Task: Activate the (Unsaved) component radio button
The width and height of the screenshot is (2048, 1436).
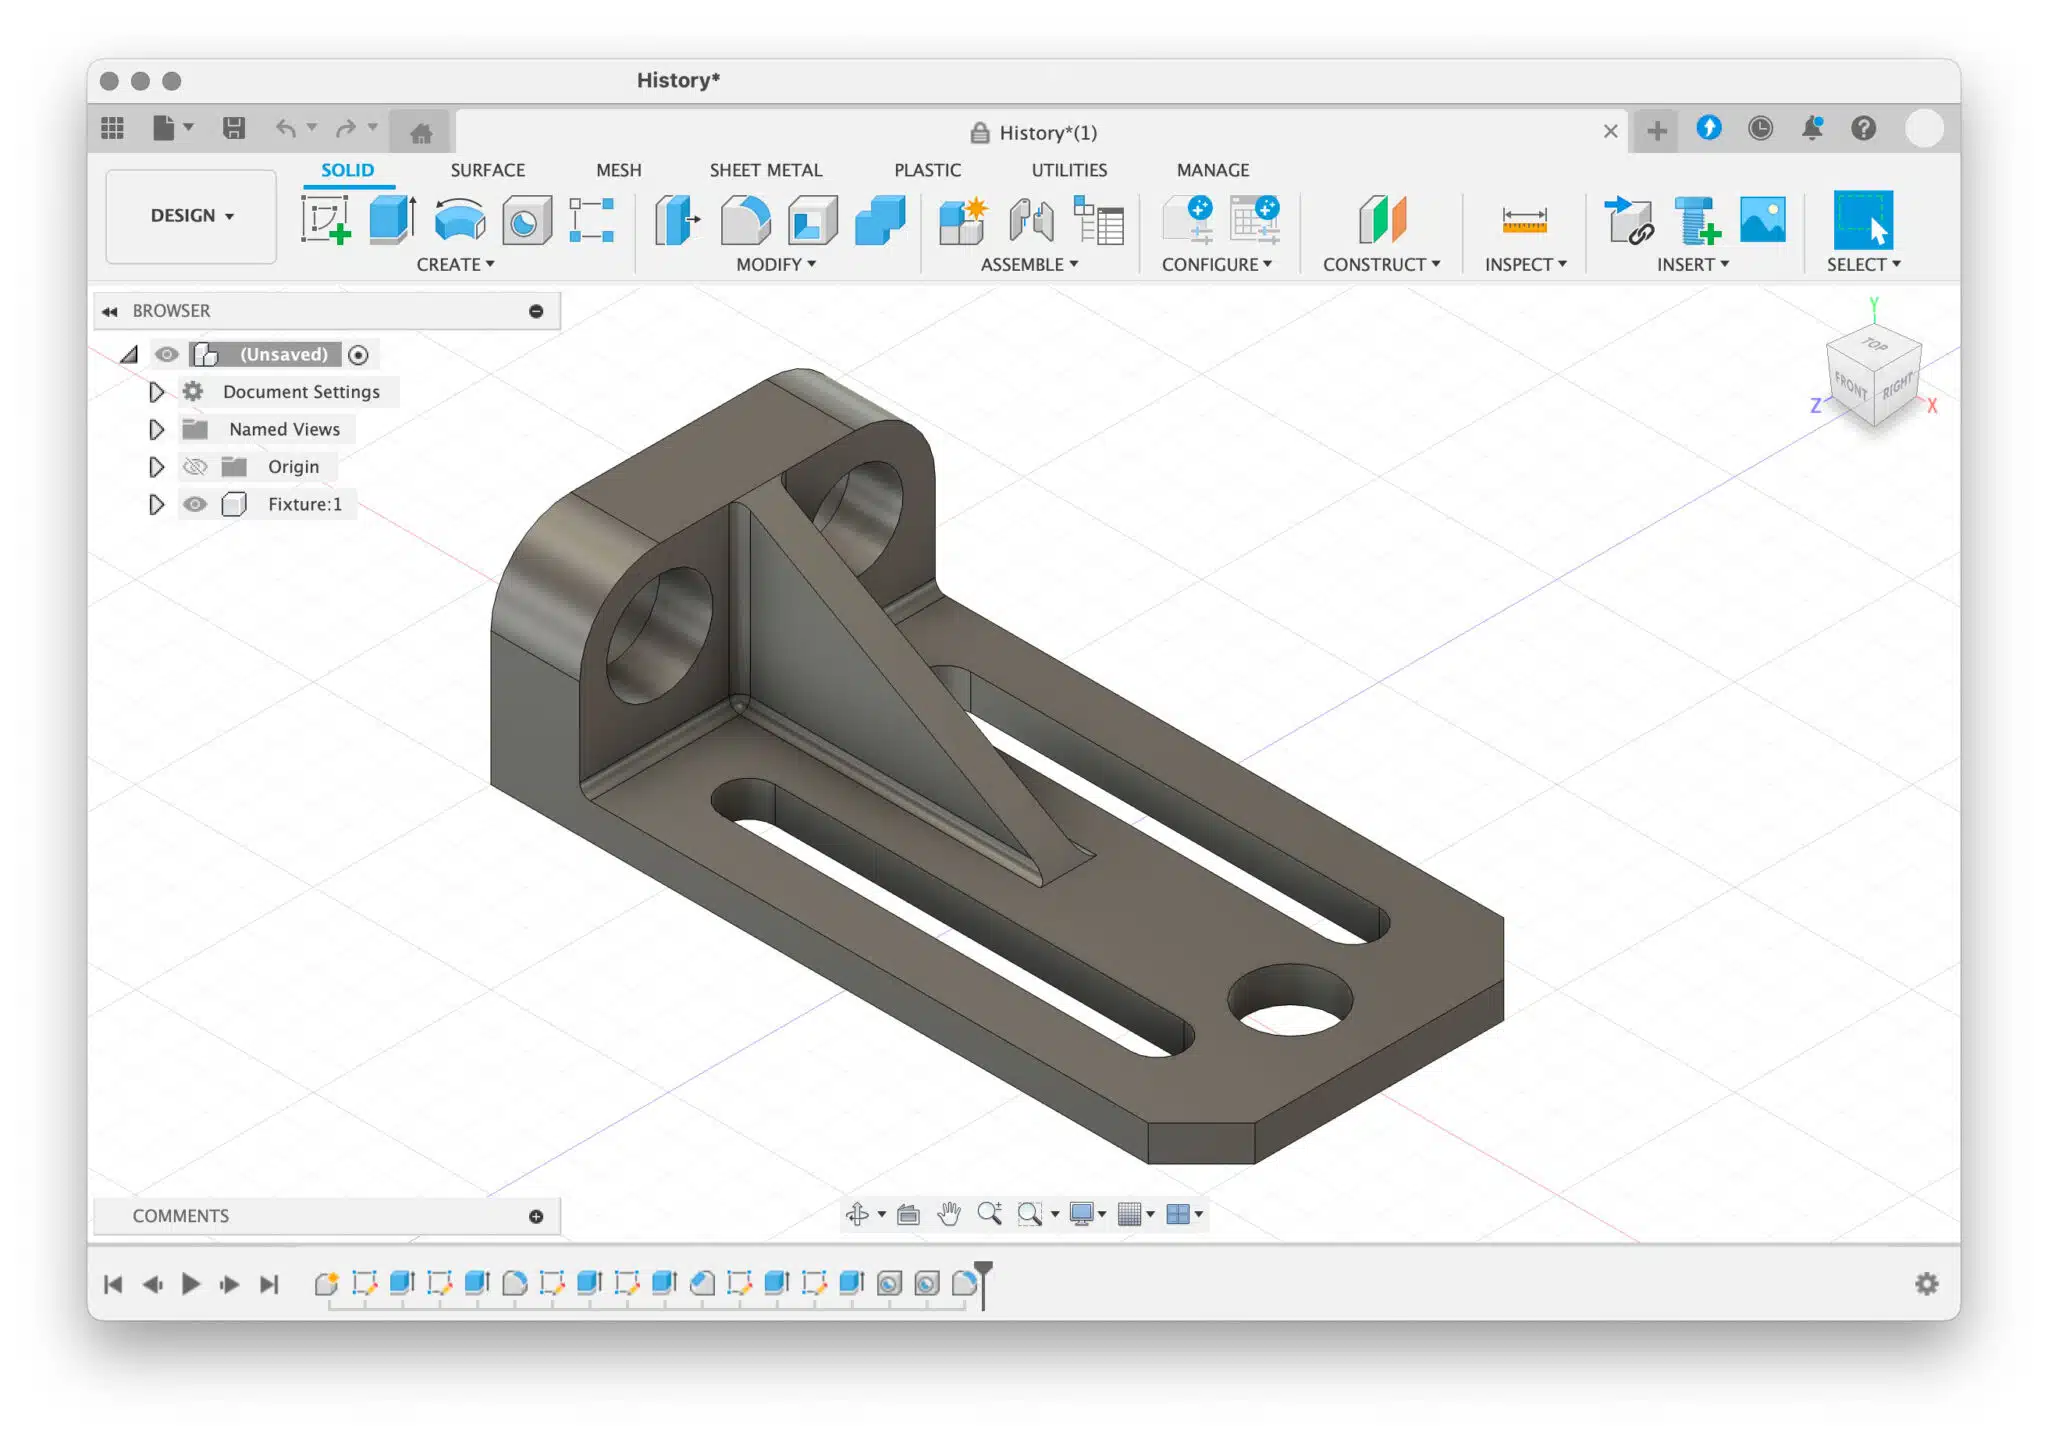Action: (x=358, y=355)
